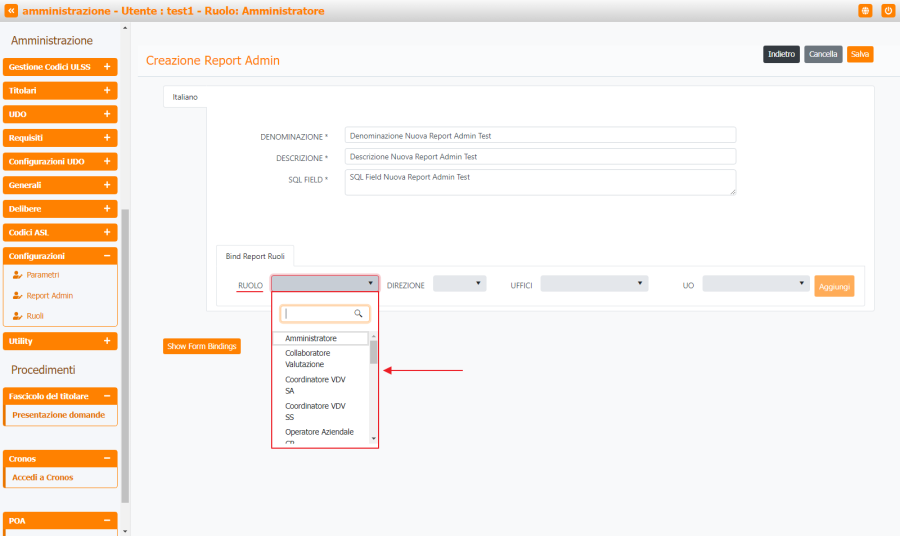Open the UO dropdown
The width and height of the screenshot is (900, 536).
[x=755, y=284]
